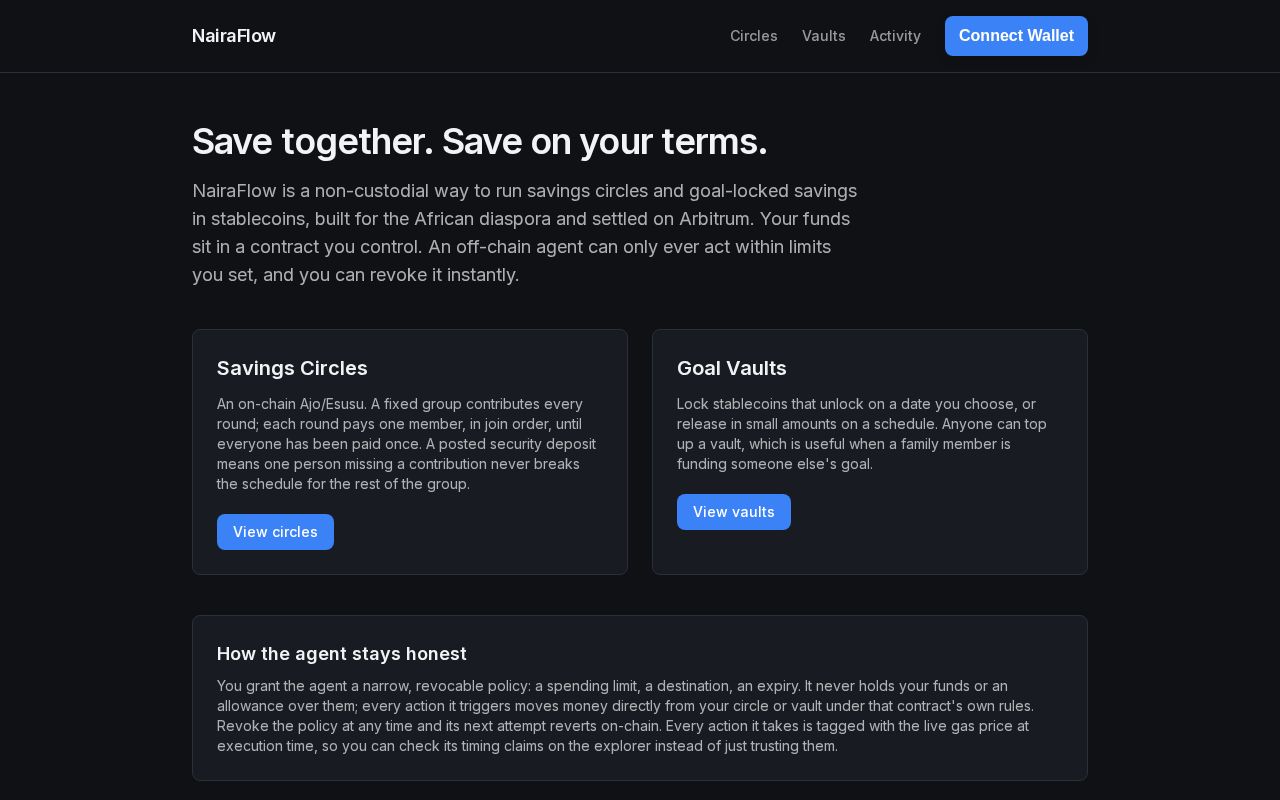
Task: Click the View circles button
Action: [275, 532]
